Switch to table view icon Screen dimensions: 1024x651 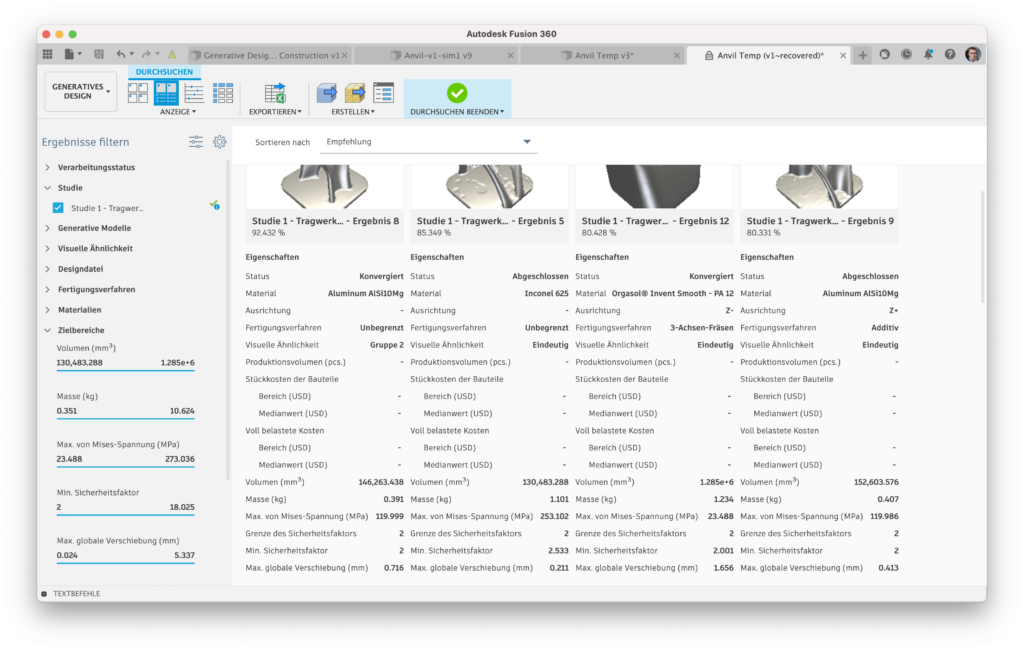pyautogui.click(x=223, y=93)
